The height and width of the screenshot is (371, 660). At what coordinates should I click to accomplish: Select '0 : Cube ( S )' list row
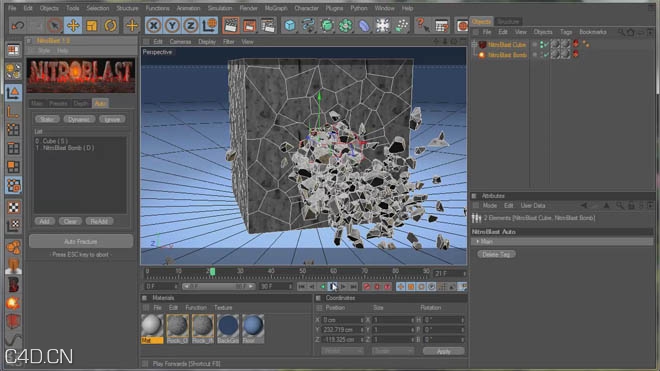click(x=80, y=141)
